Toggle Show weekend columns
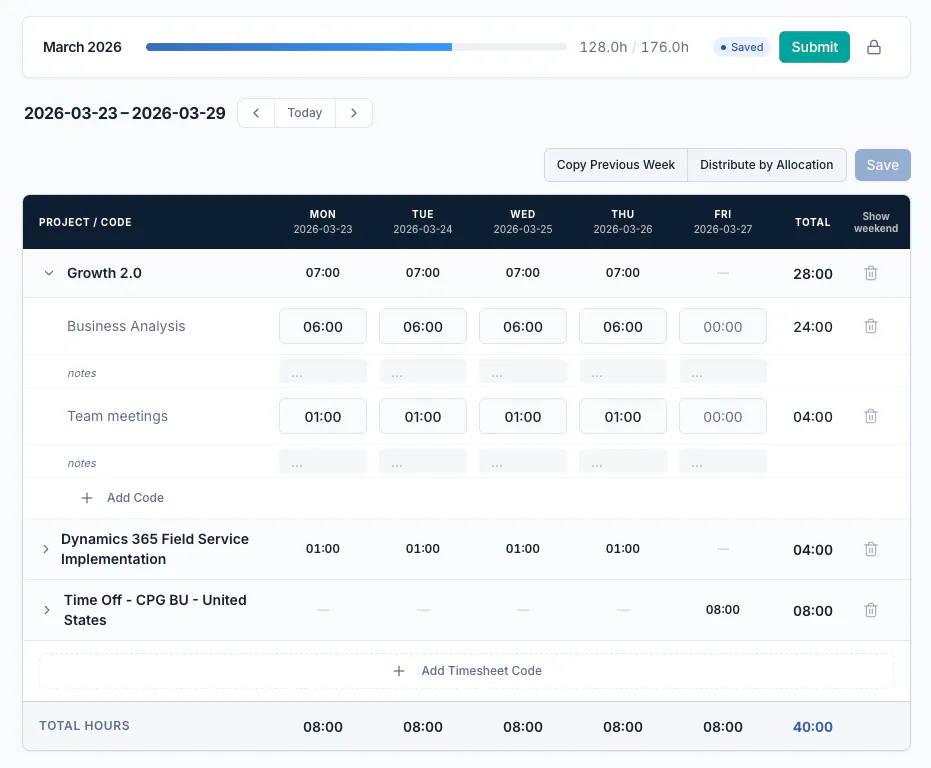 pos(876,222)
